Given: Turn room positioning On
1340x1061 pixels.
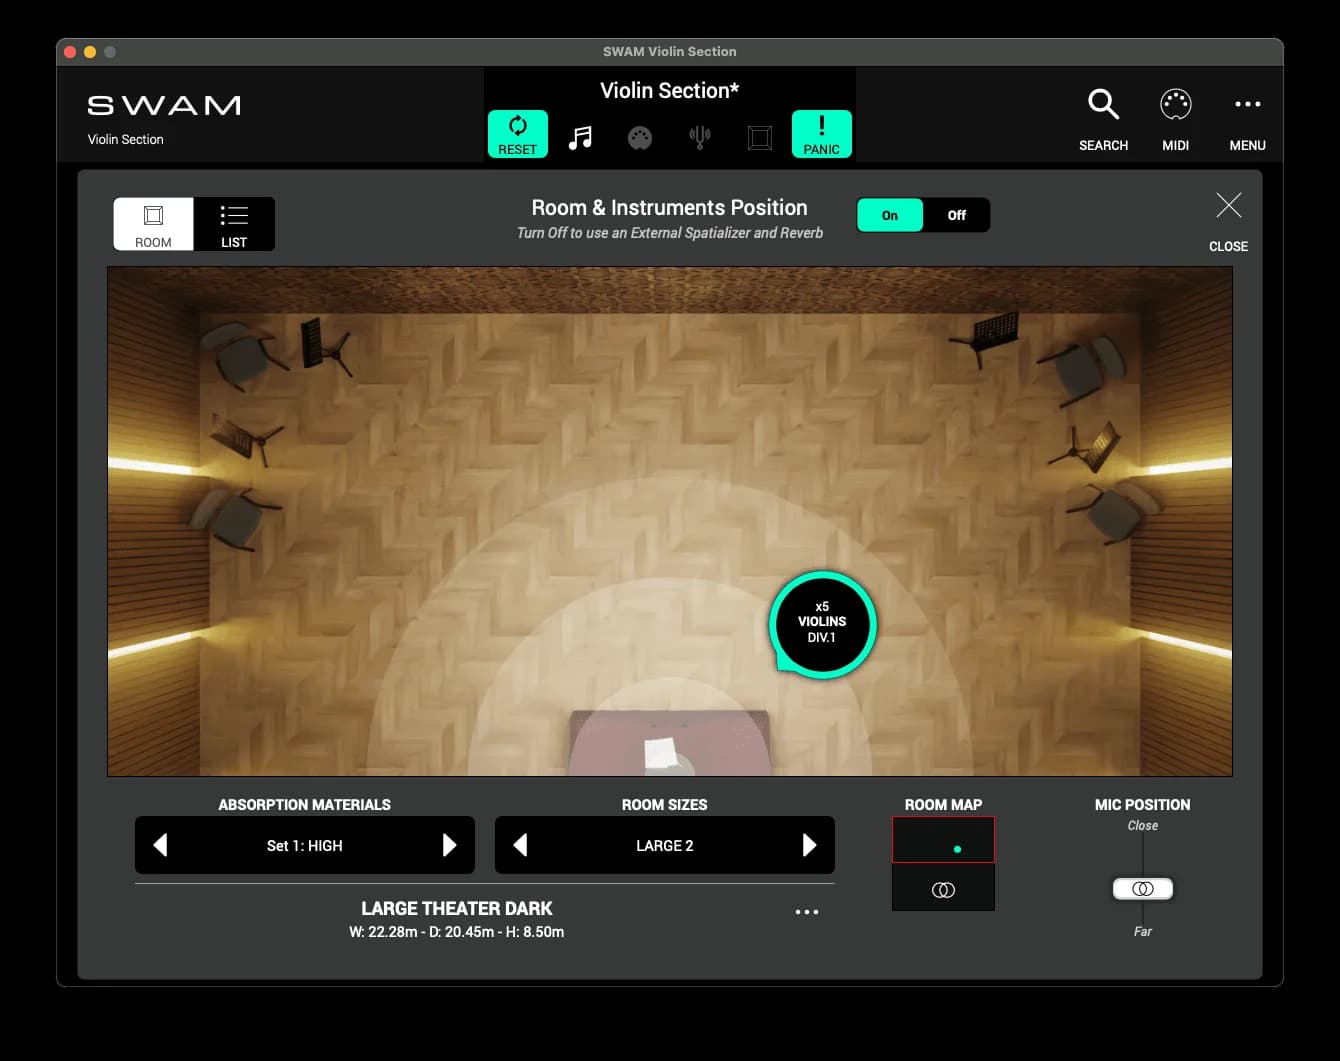Looking at the screenshot, I should coord(890,215).
